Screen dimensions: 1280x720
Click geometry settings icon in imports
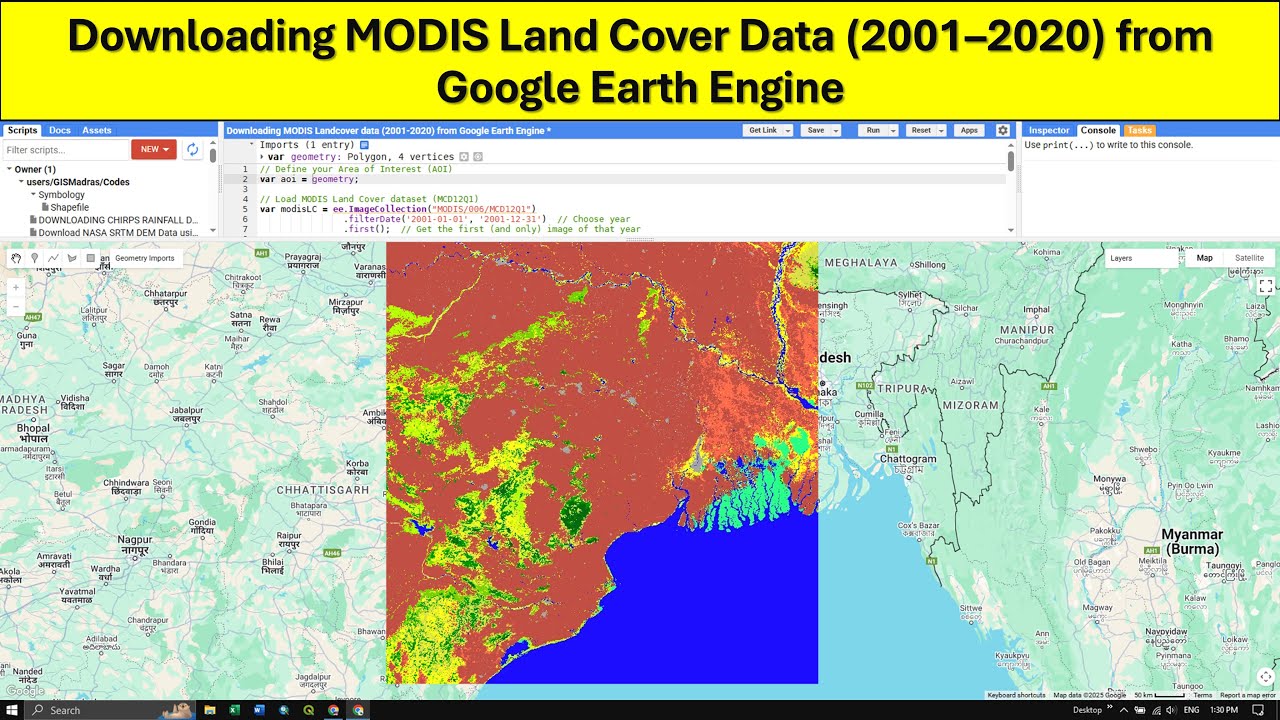click(x=478, y=157)
